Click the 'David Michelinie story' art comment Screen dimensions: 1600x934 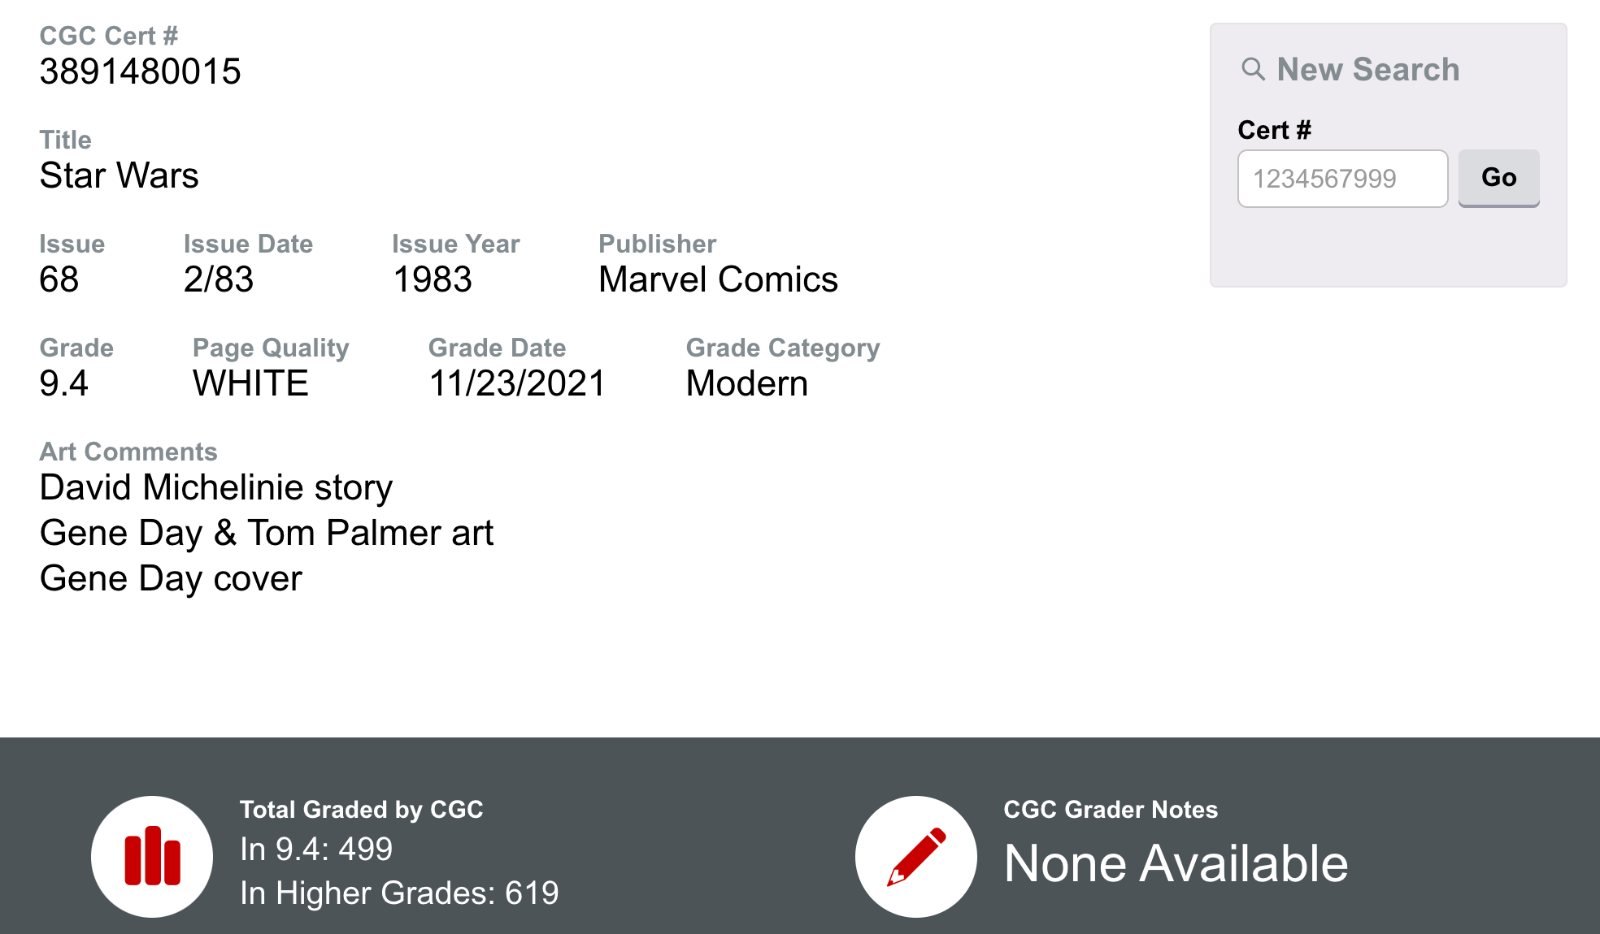[x=216, y=488]
